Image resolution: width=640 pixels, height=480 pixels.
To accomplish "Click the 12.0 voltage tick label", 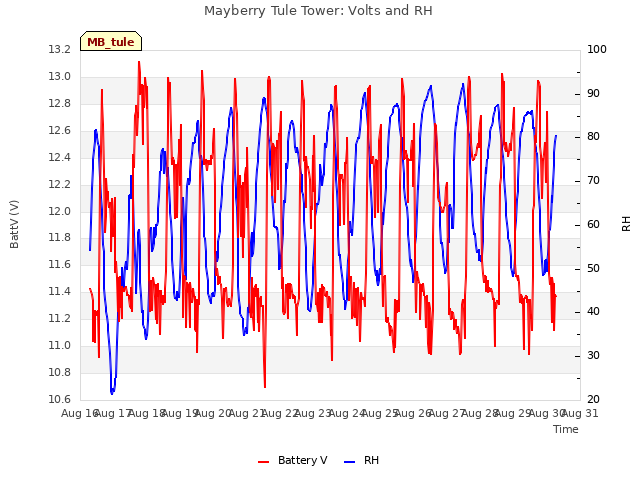I will pos(60,211).
